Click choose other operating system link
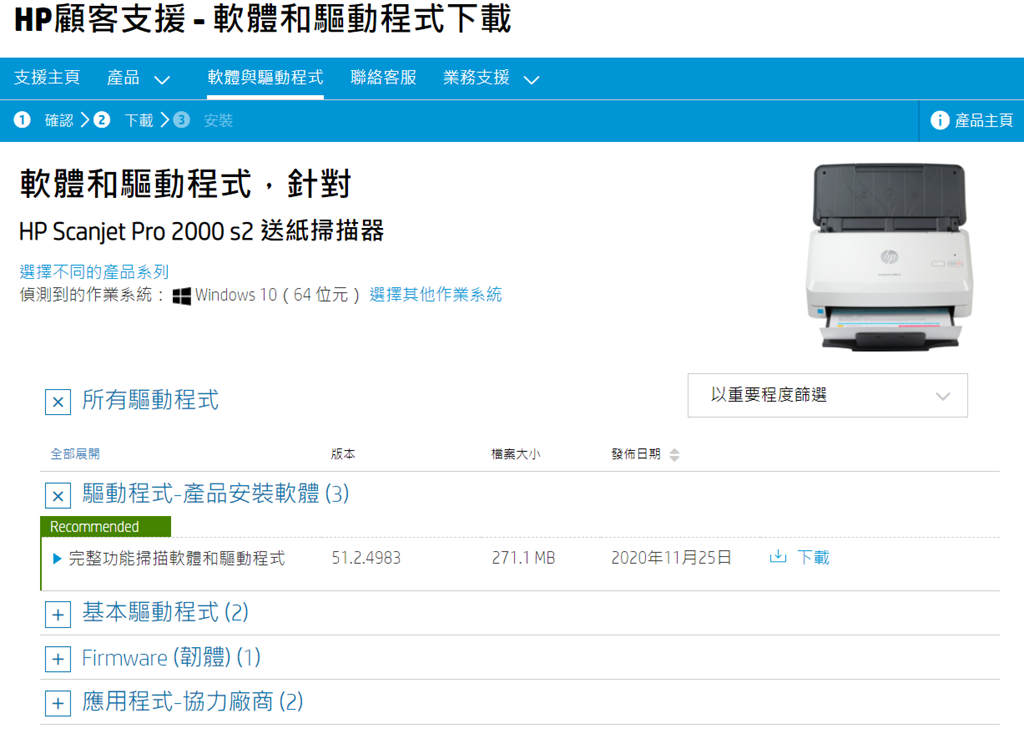This screenshot has width=1024, height=734. point(435,295)
